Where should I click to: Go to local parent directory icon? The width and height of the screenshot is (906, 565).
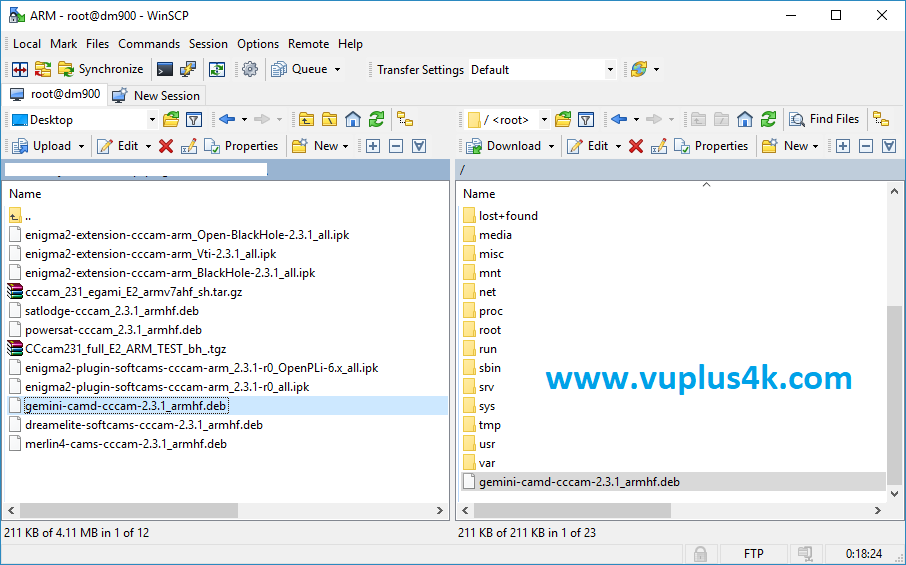click(x=306, y=120)
